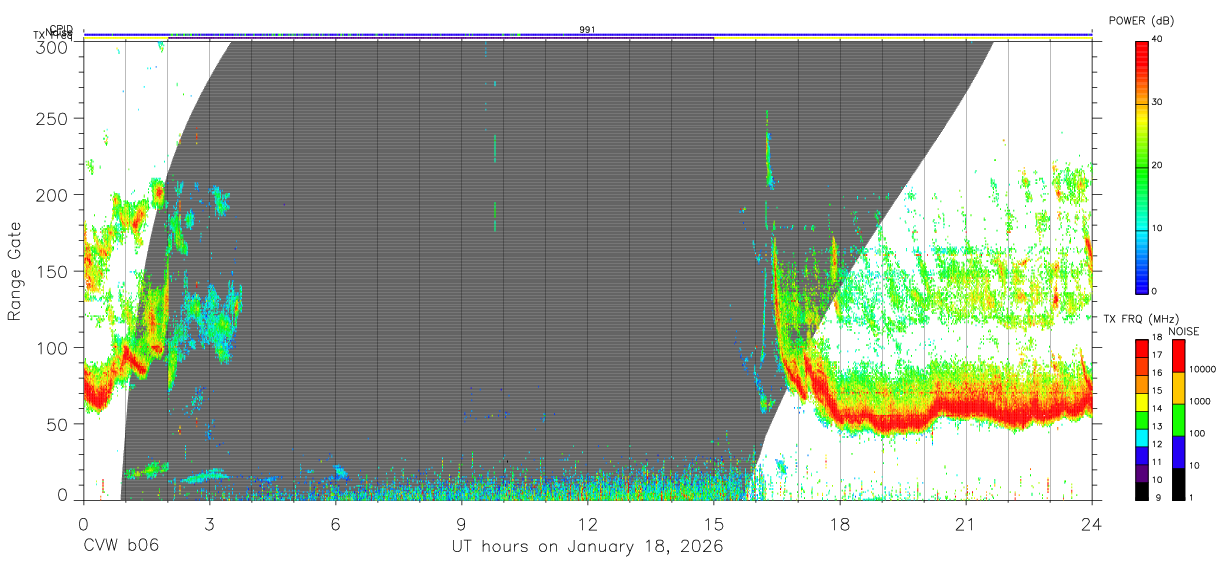Click the 30 label on the power scale

point(1159,103)
